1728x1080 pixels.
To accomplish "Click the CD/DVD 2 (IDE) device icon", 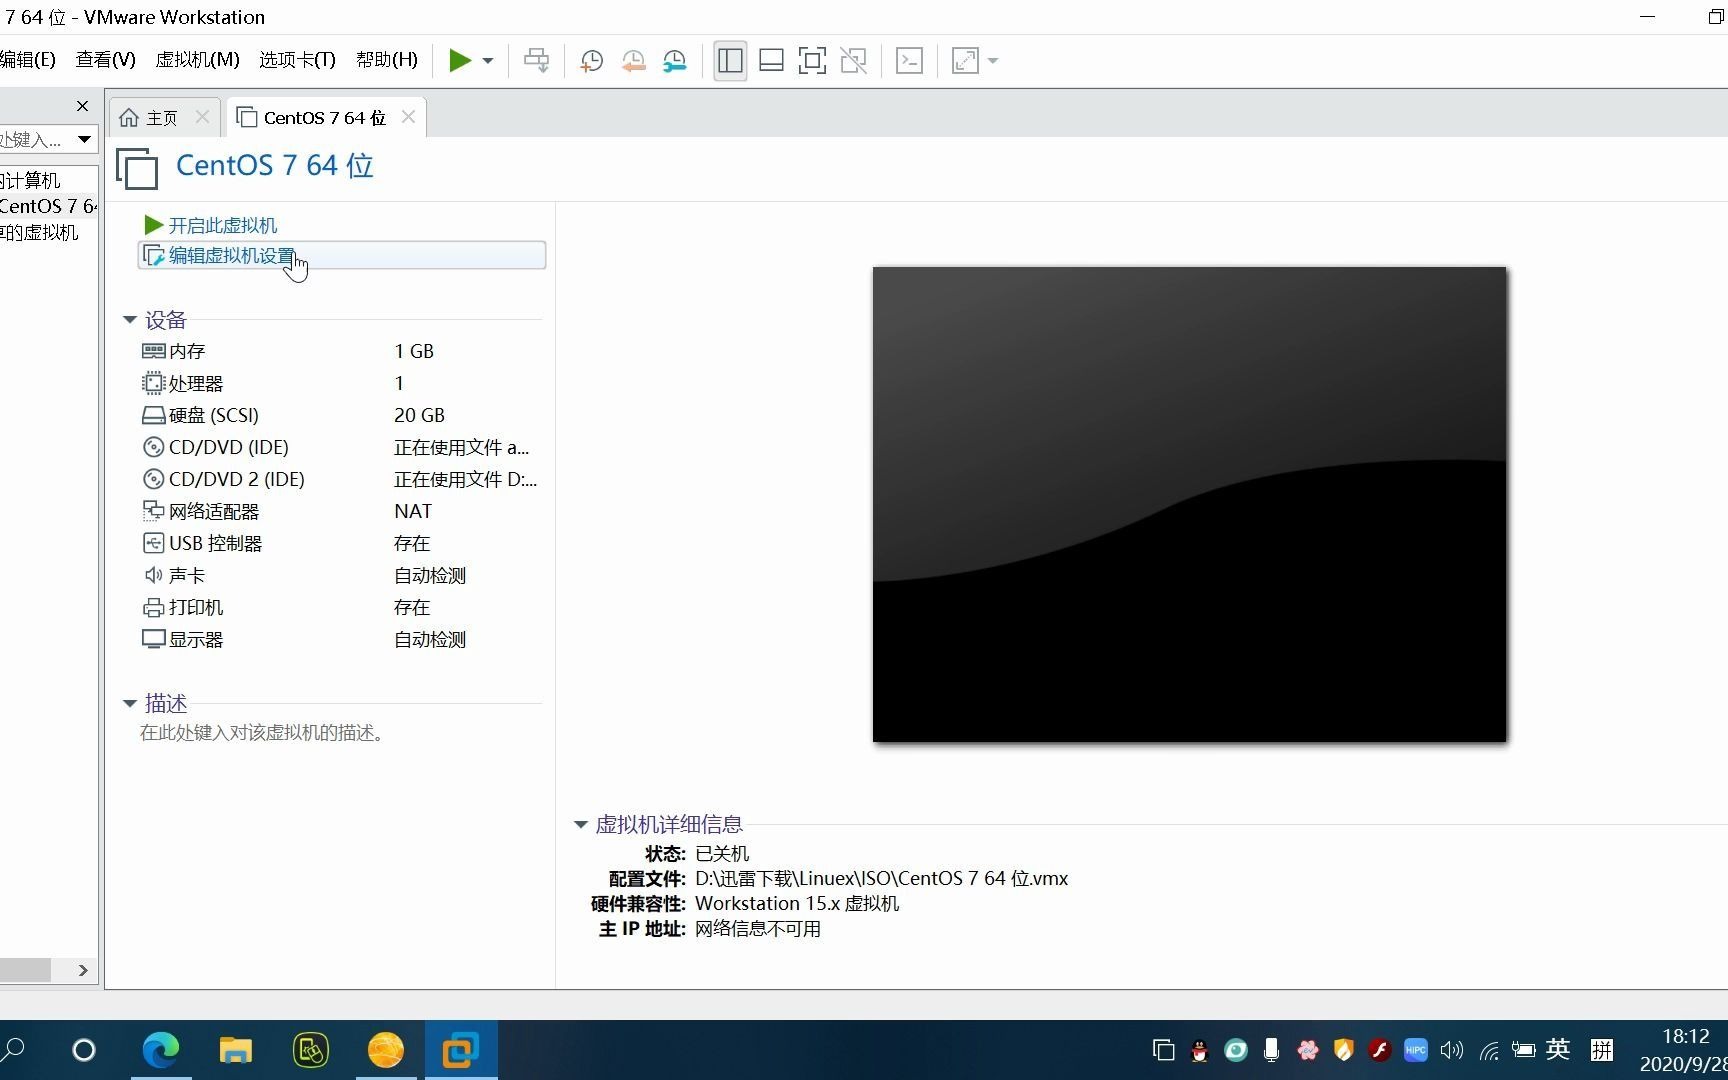I will click(153, 479).
